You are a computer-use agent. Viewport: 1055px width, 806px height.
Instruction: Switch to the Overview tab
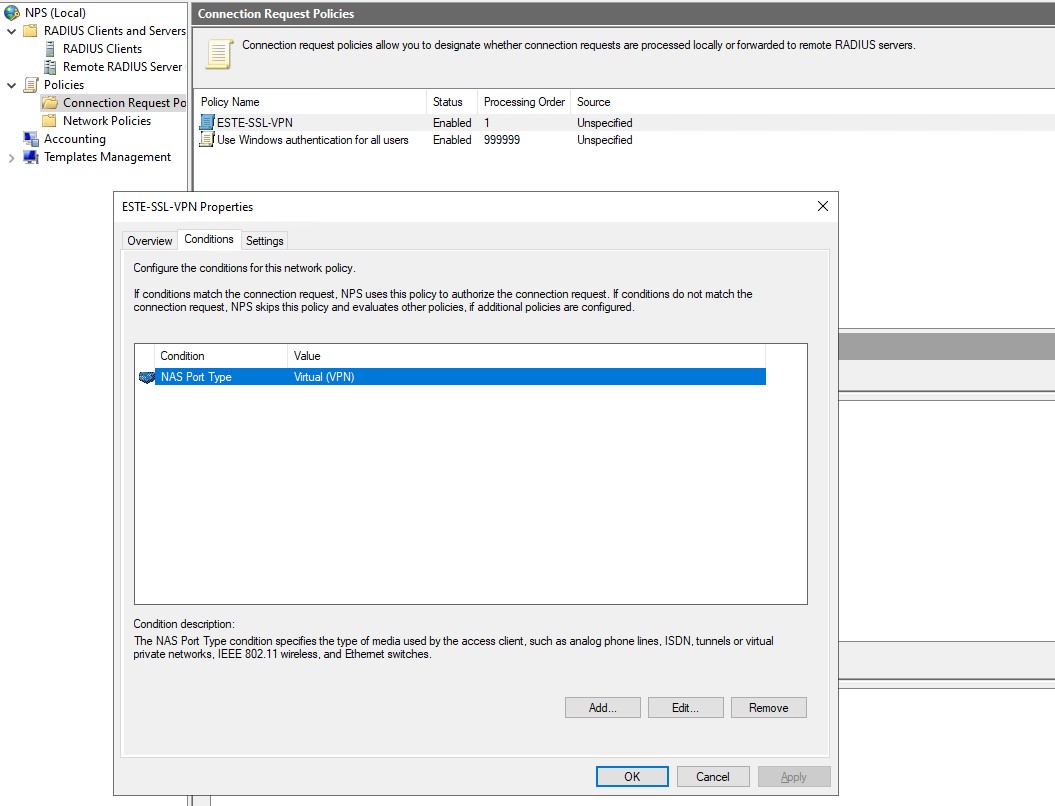(149, 241)
